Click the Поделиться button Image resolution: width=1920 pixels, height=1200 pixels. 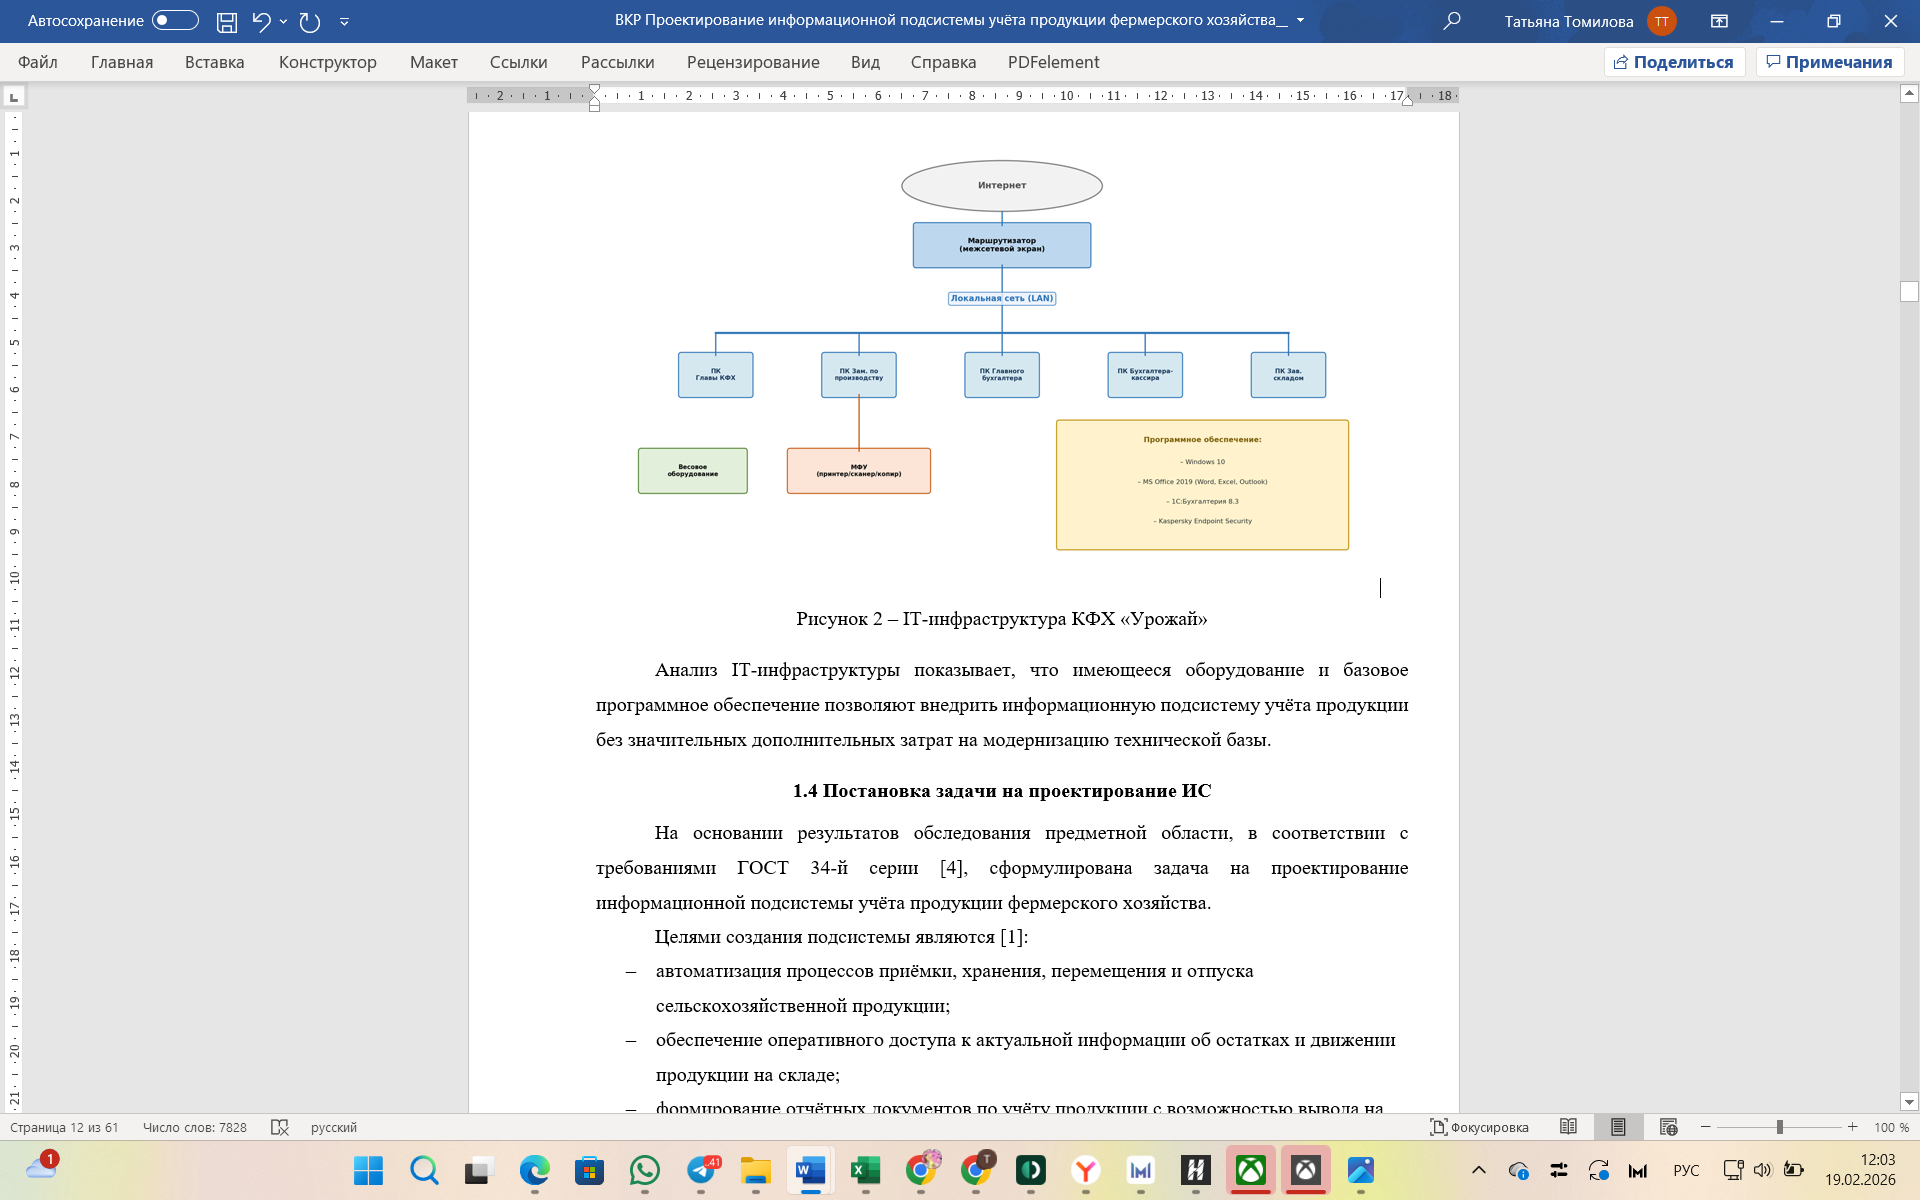1674,62
